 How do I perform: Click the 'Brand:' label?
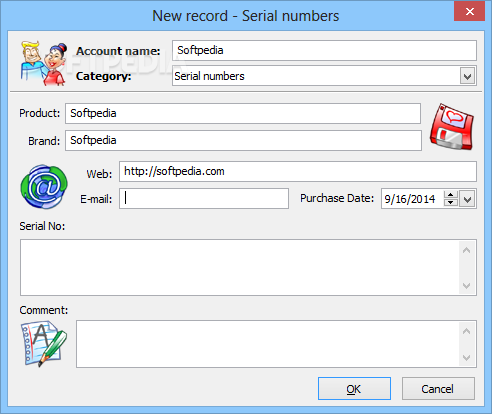[x=44, y=141]
